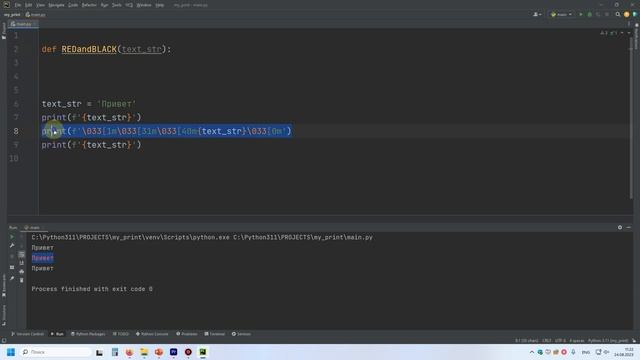Open Services tool tab

tap(241, 334)
